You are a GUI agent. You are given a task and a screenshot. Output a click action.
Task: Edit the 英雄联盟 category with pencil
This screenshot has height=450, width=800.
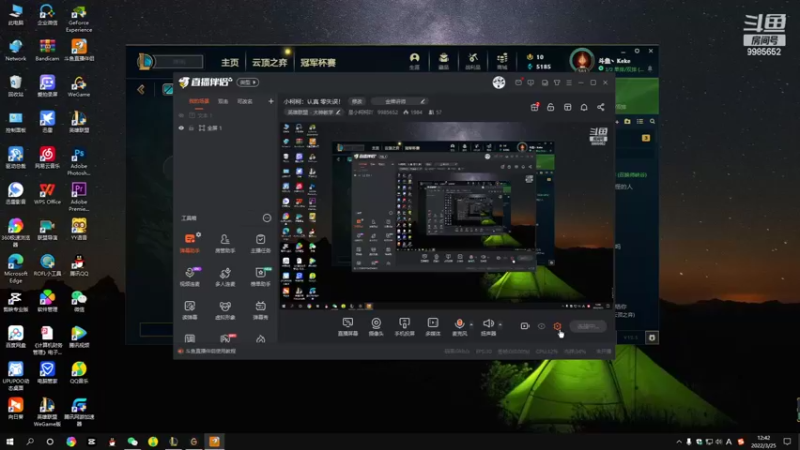point(338,112)
